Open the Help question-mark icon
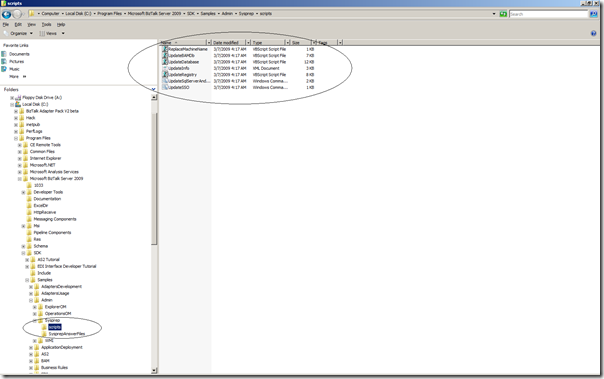The image size is (604, 379). (x=593, y=34)
